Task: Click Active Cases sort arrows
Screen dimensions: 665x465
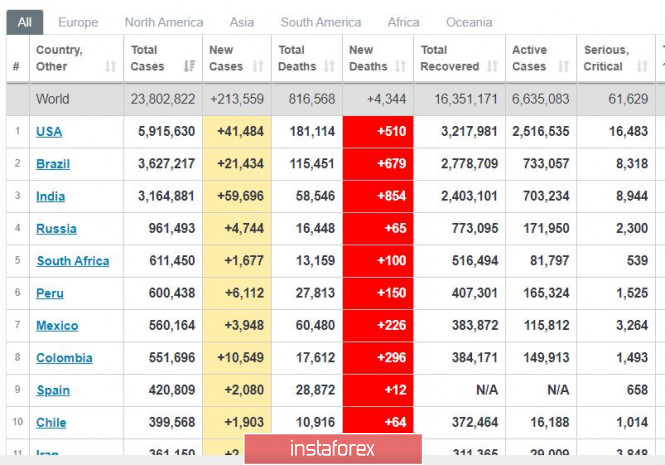Action: pos(562,67)
